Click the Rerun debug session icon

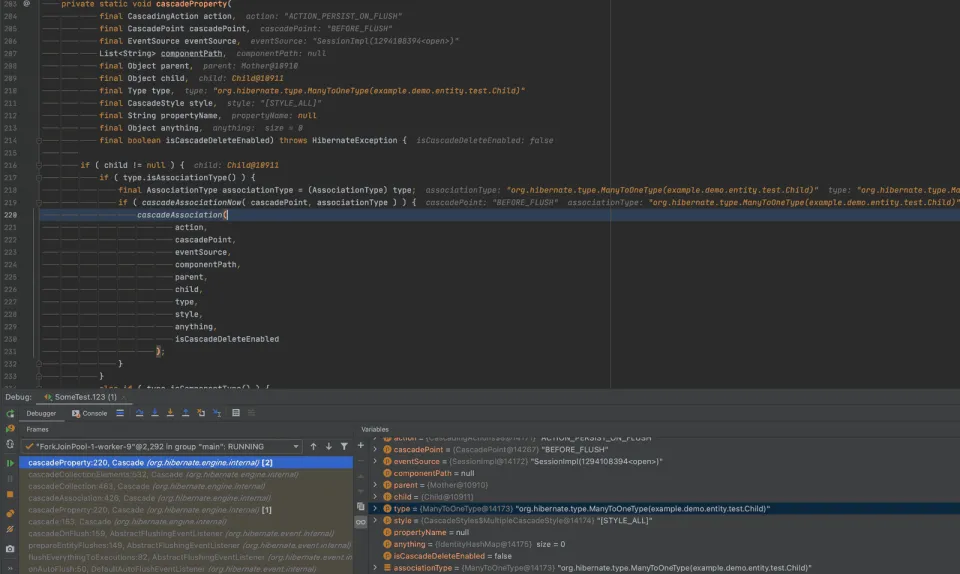coord(10,414)
